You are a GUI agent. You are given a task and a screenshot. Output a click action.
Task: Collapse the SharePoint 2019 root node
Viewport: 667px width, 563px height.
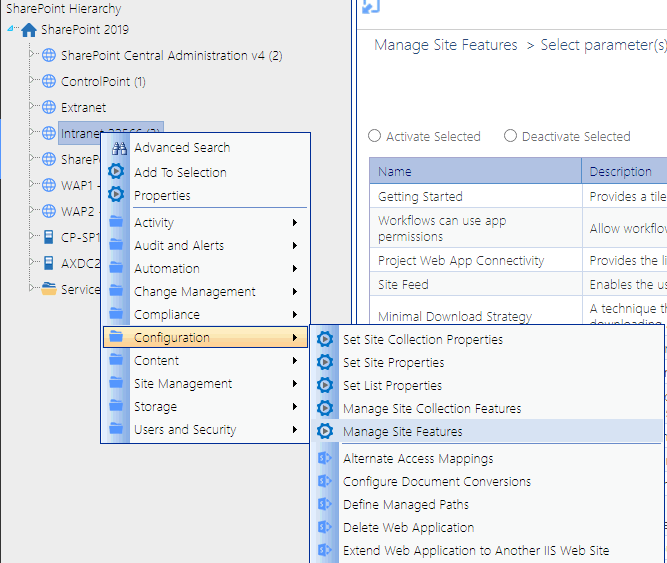coord(11,30)
